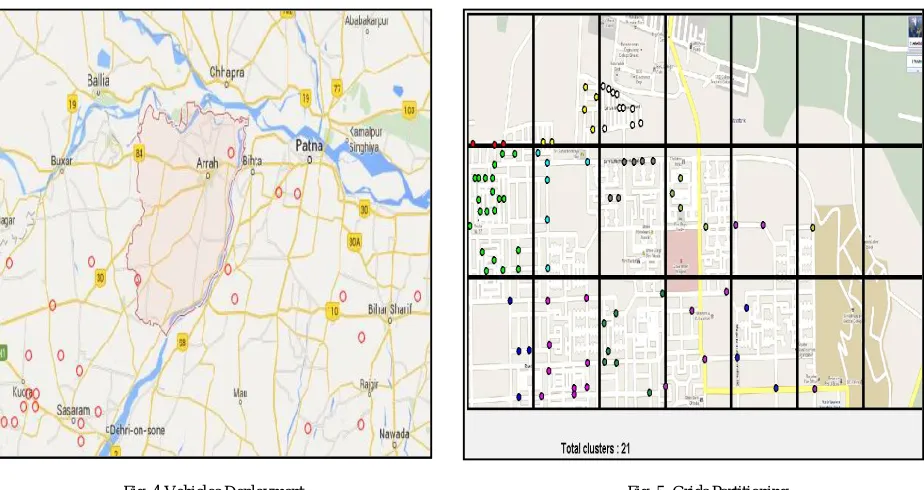Select the Bihta town label
The height and width of the screenshot is (490, 924).
point(252,160)
